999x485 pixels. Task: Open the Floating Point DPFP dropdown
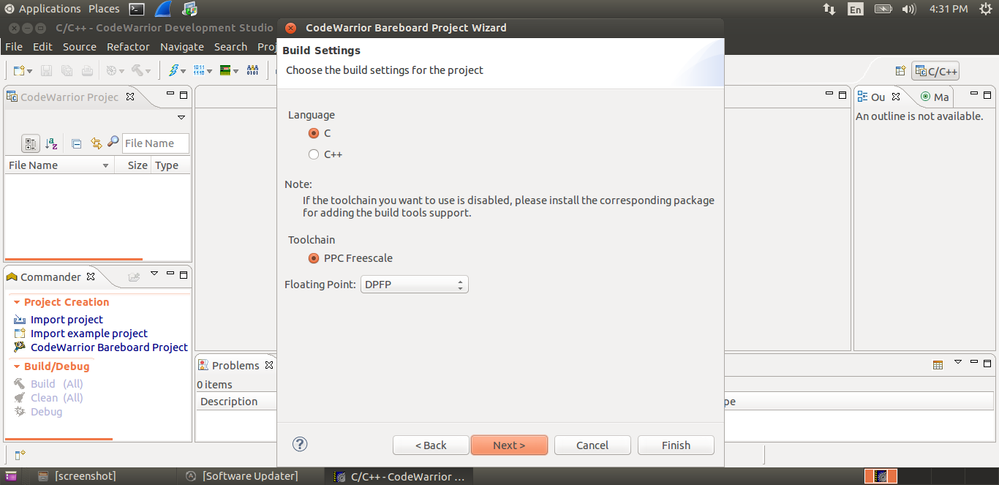pyautogui.click(x=415, y=285)
